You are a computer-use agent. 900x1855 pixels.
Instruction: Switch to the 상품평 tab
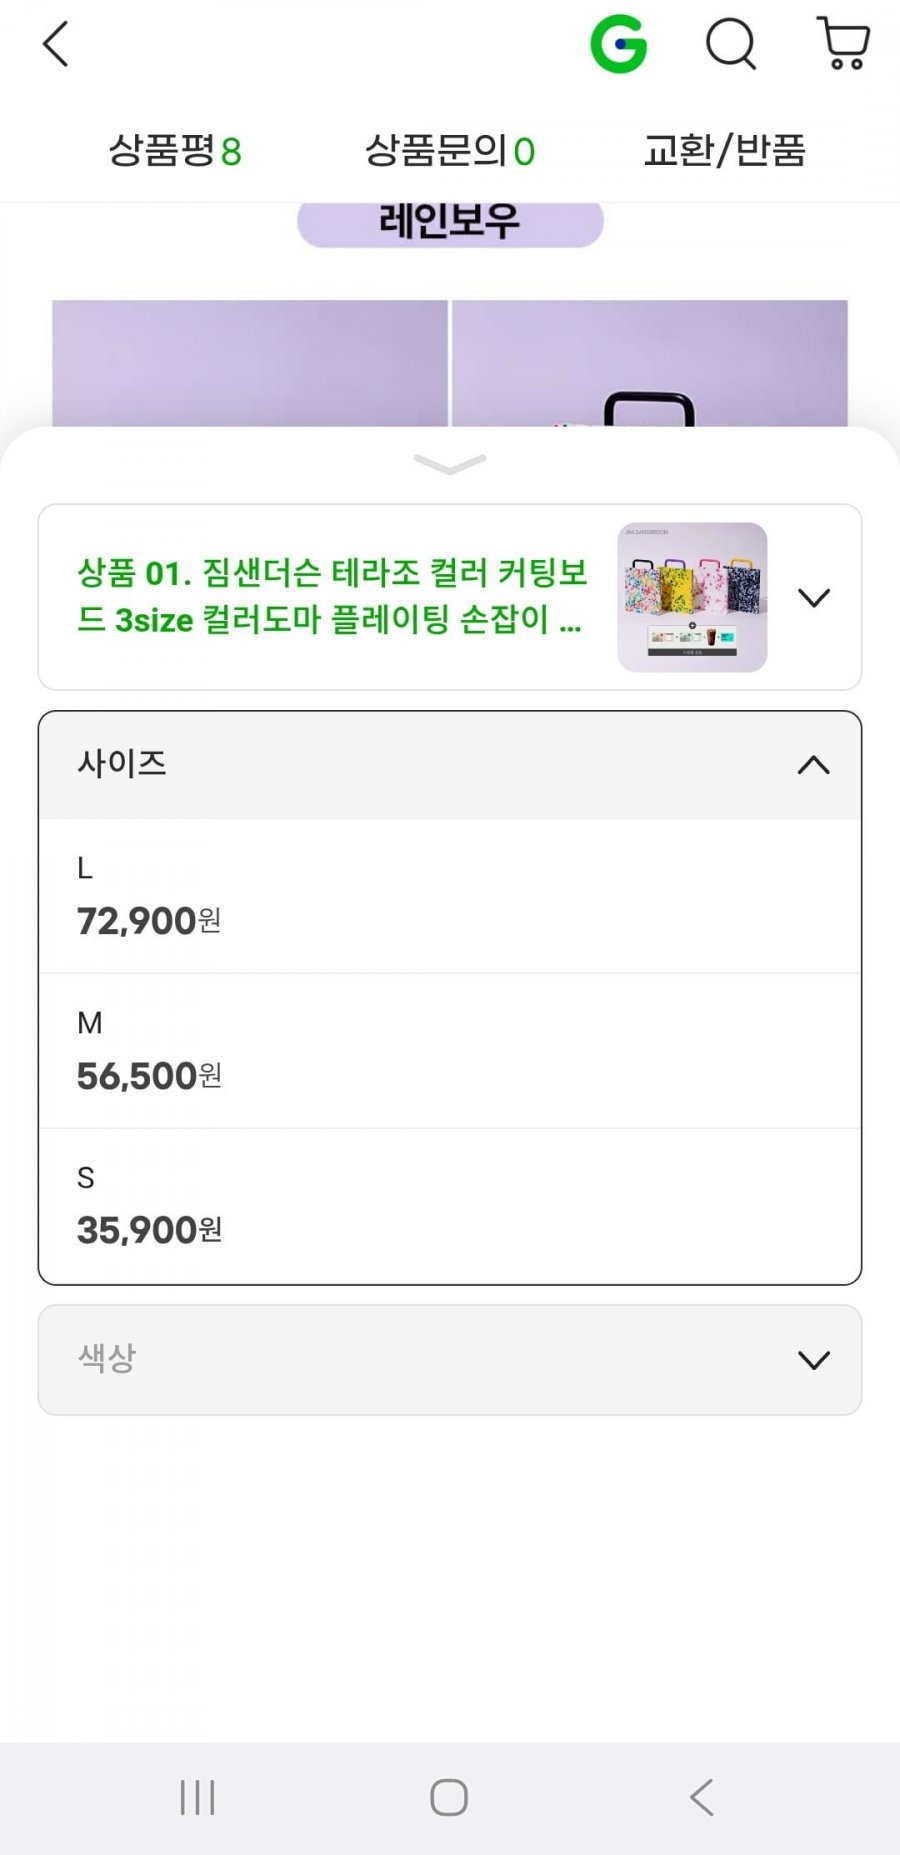175,151
